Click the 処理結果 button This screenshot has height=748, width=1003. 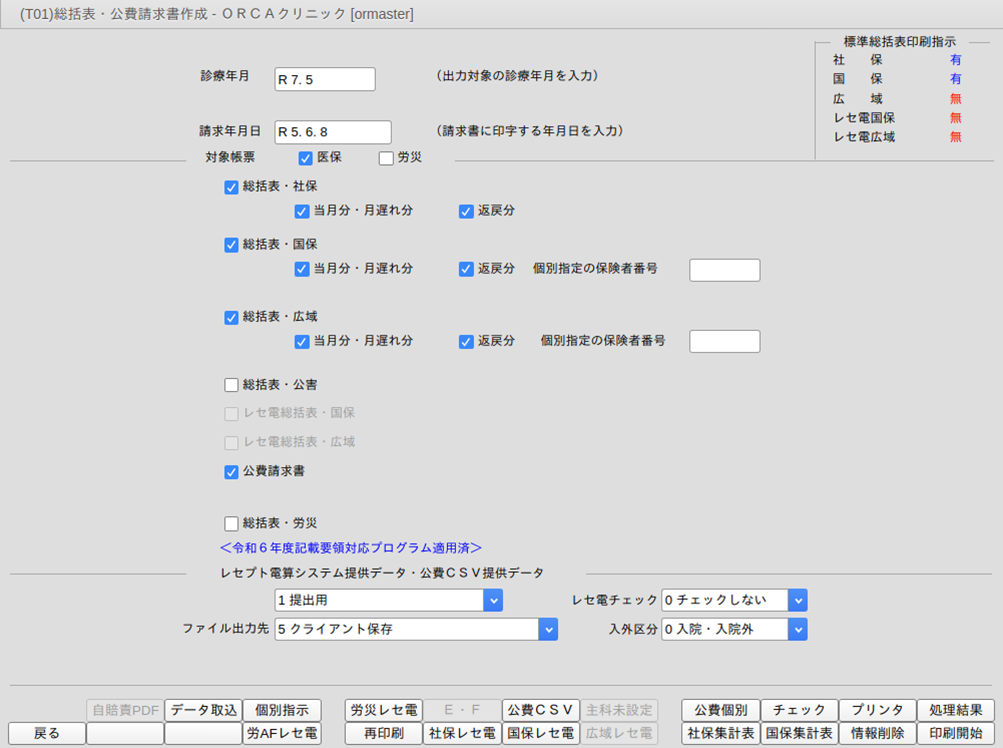click(x=956, y=710)
